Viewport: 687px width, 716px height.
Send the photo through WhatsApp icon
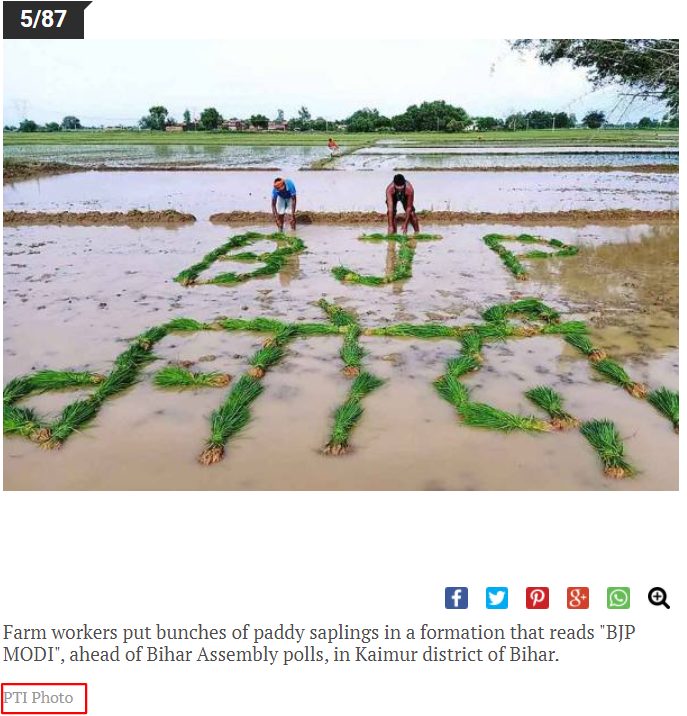point(618,598)
